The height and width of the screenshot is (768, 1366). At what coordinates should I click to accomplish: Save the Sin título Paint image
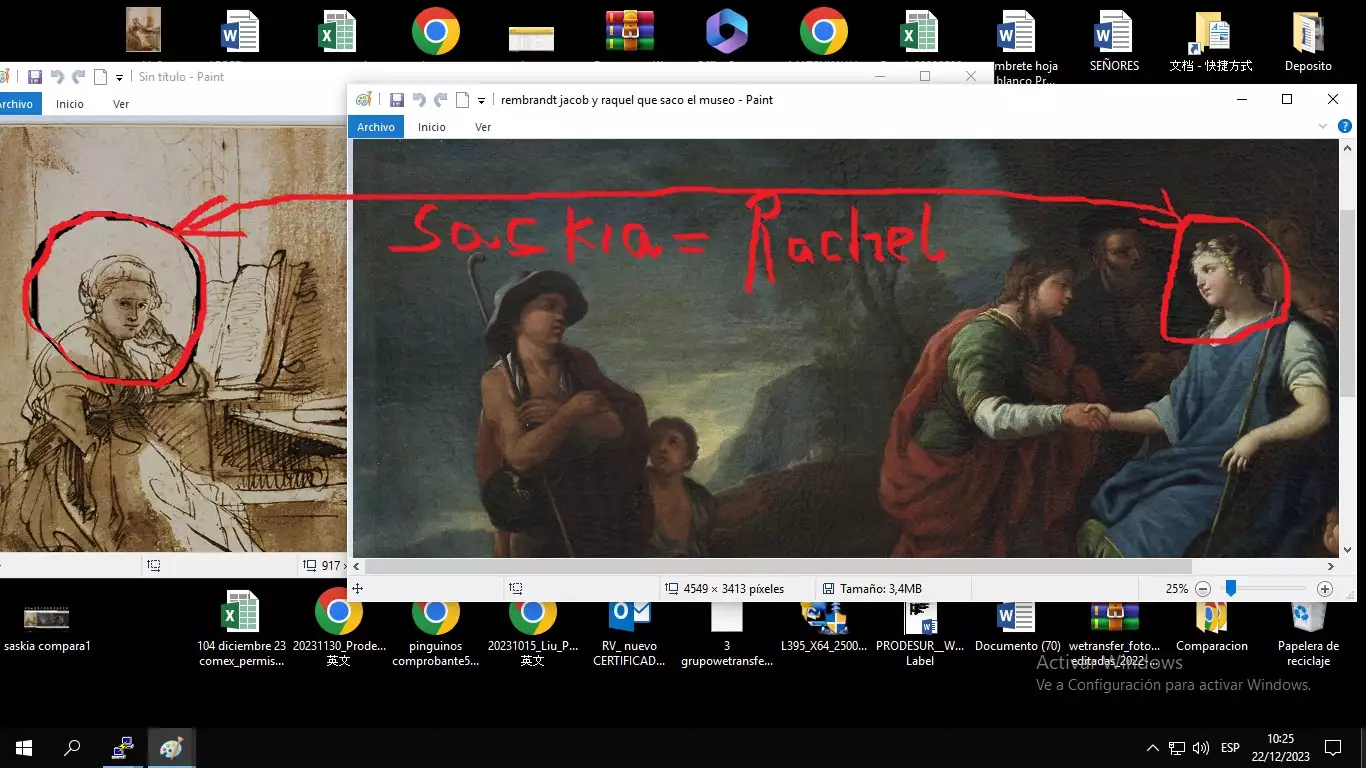point(35,77)
